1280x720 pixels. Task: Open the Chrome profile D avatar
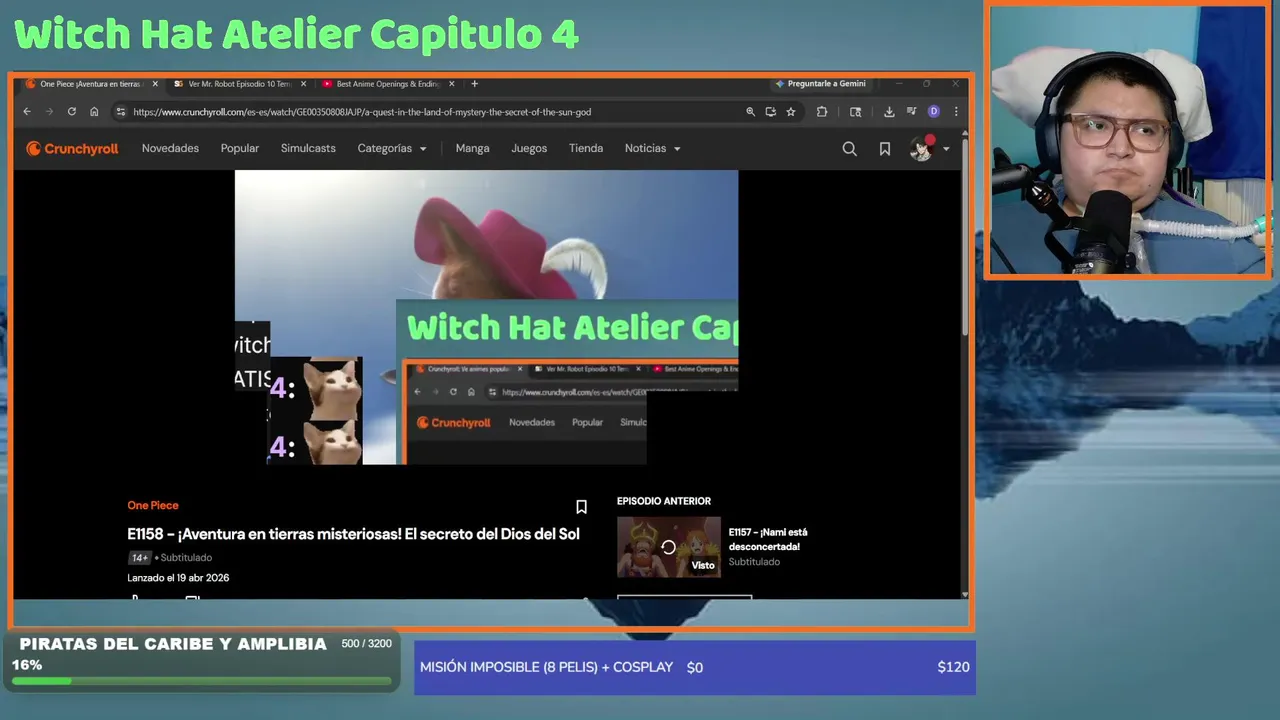coord(933,112)
